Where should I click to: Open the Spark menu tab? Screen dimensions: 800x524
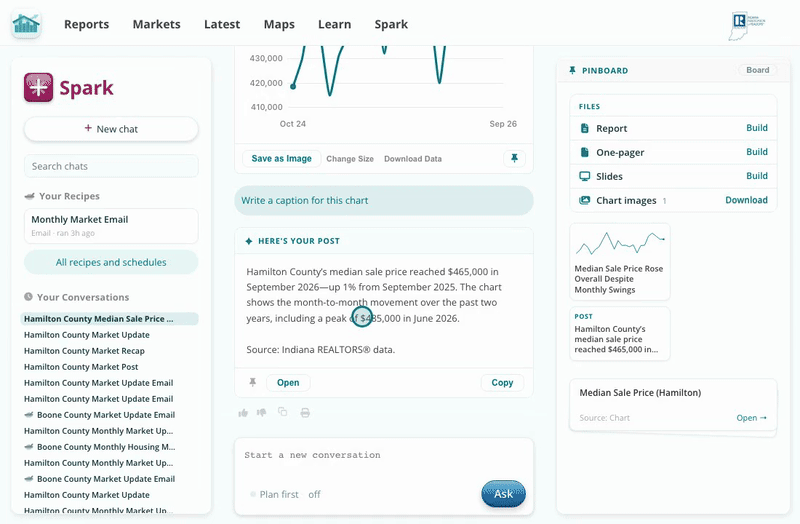[x=391, y=24]
